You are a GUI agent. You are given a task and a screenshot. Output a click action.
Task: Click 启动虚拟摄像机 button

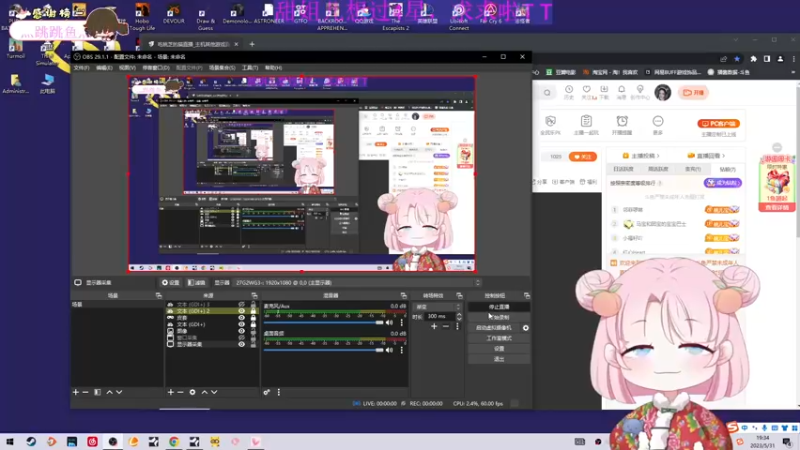click(x=494, y=328)
